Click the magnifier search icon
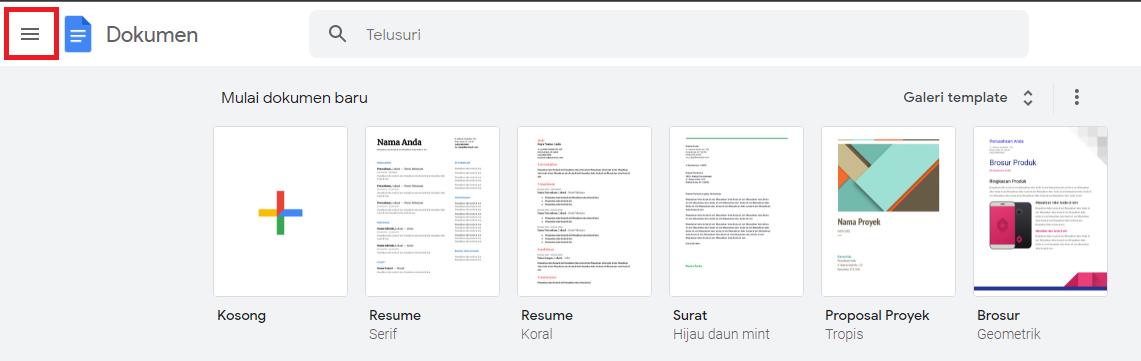 (338, 34)
